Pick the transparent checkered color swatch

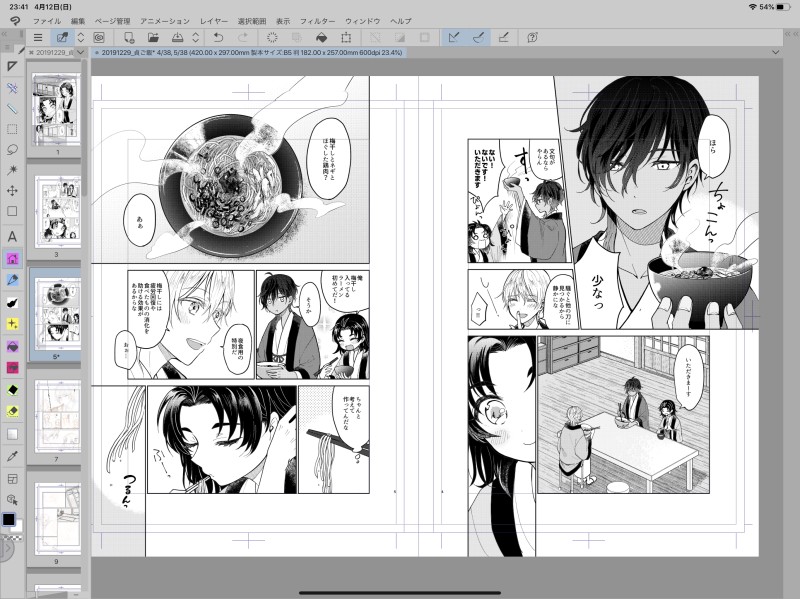(x=11, y=537)
